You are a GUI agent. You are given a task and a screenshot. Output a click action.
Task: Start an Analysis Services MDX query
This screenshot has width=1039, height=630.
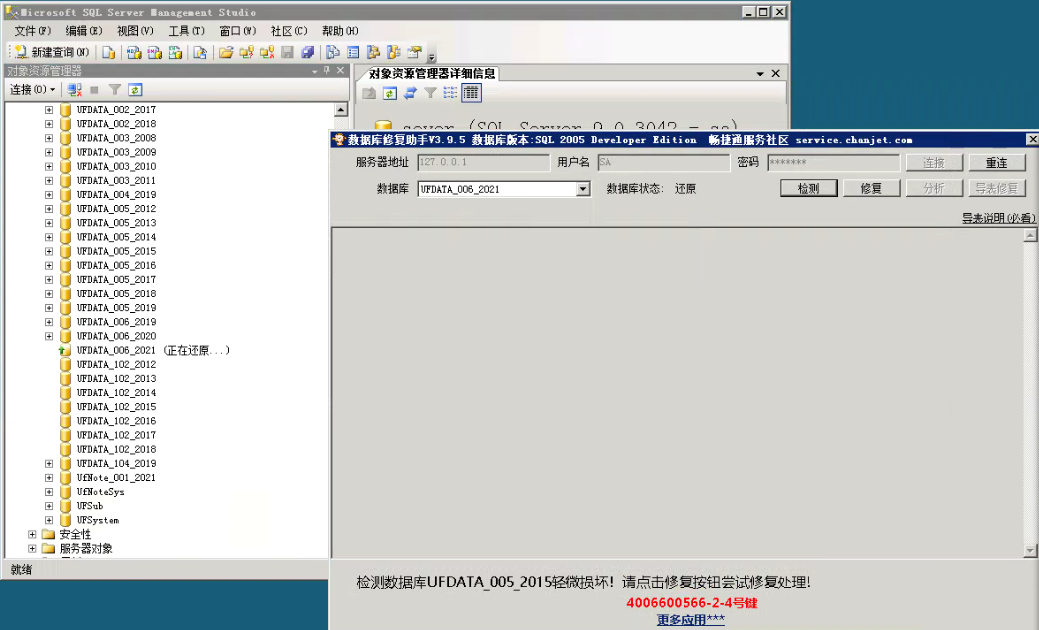134,52
